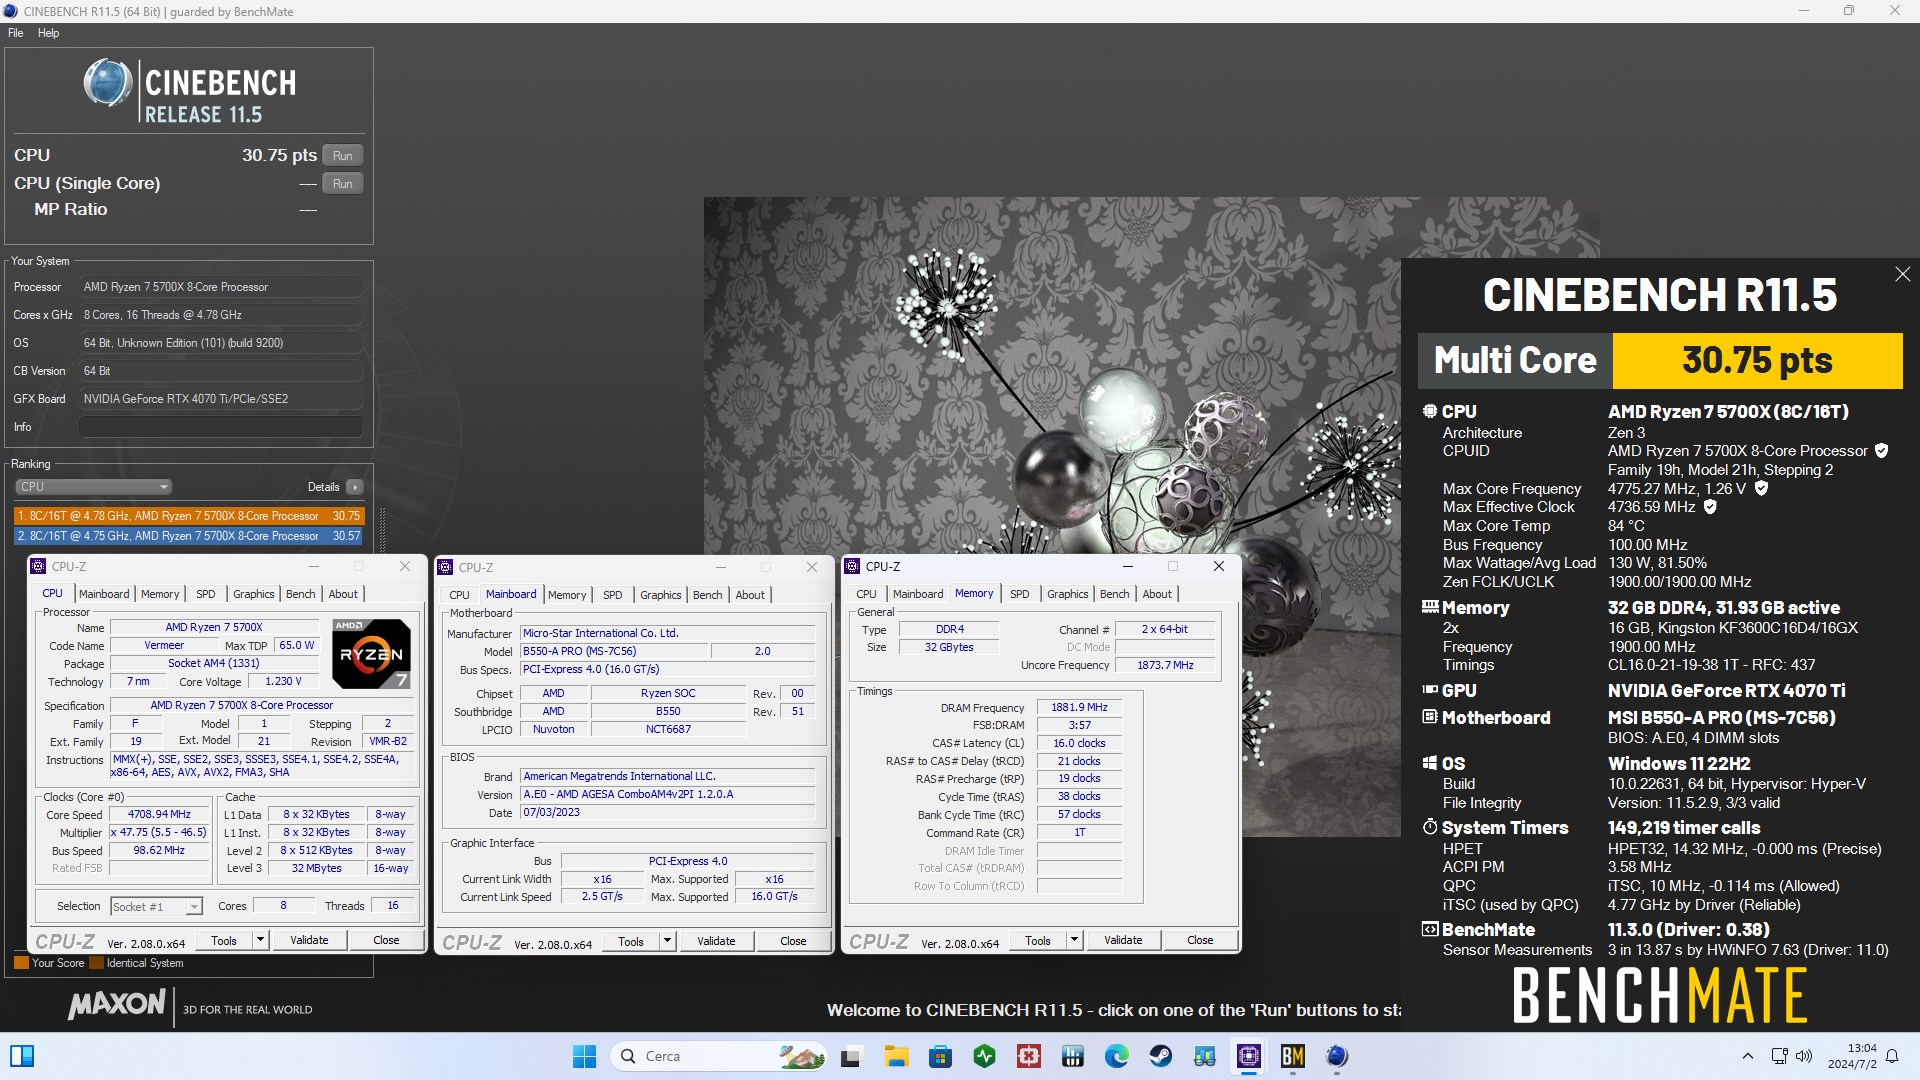The height and width of the screenshot is (1080, 1920).
Task: Launch Microsoft Edge from taskbar
Action: (1116, 1056)
